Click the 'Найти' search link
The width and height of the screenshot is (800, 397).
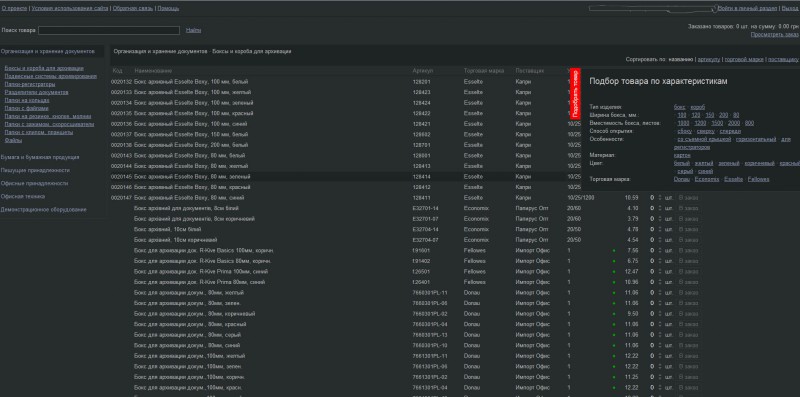point(193,31)
